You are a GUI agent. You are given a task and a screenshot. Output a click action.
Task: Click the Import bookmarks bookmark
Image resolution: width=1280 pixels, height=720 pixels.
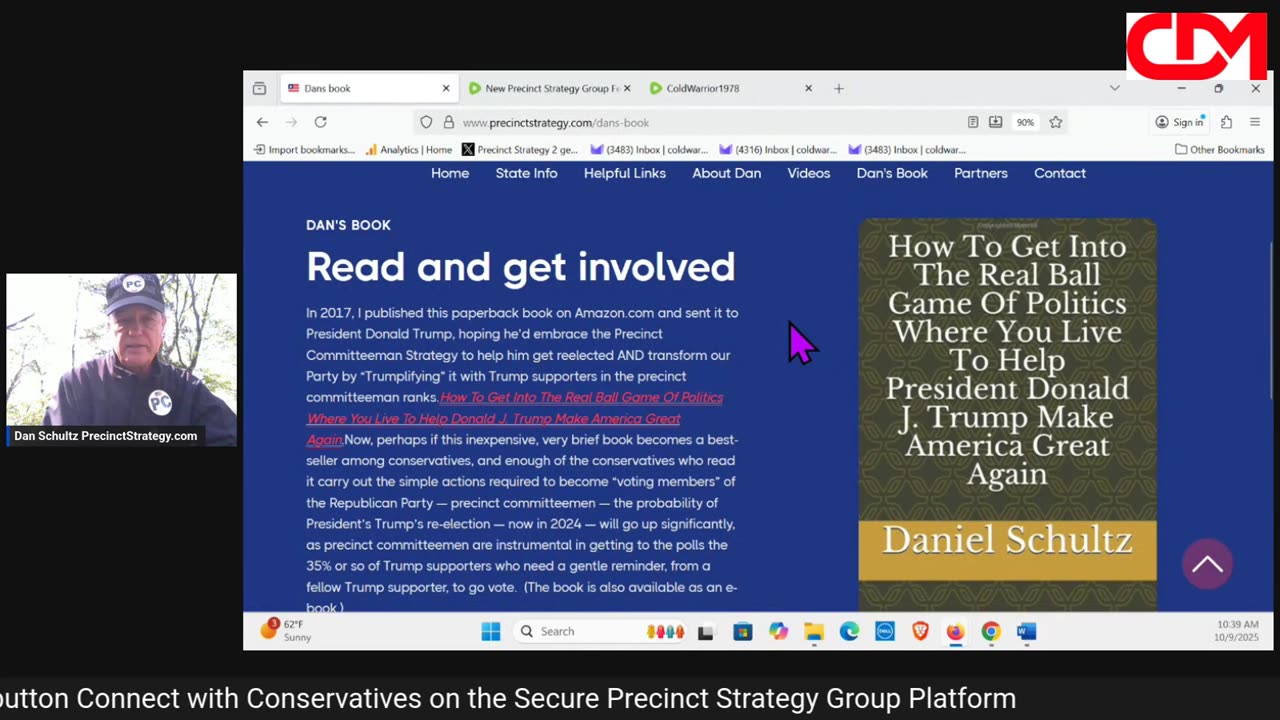(304, 149)
